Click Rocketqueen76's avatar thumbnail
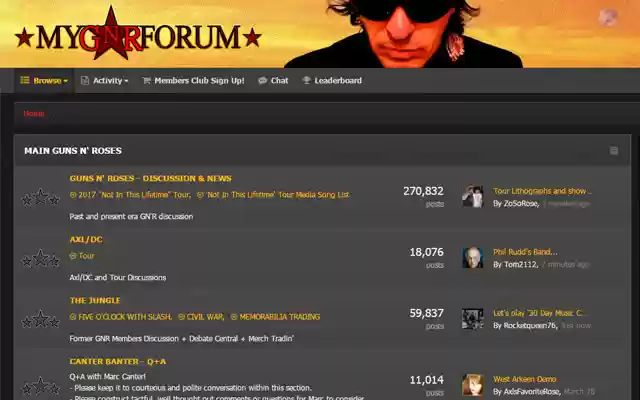The width and height of the screenshot is (640, 400). (473, 319)
